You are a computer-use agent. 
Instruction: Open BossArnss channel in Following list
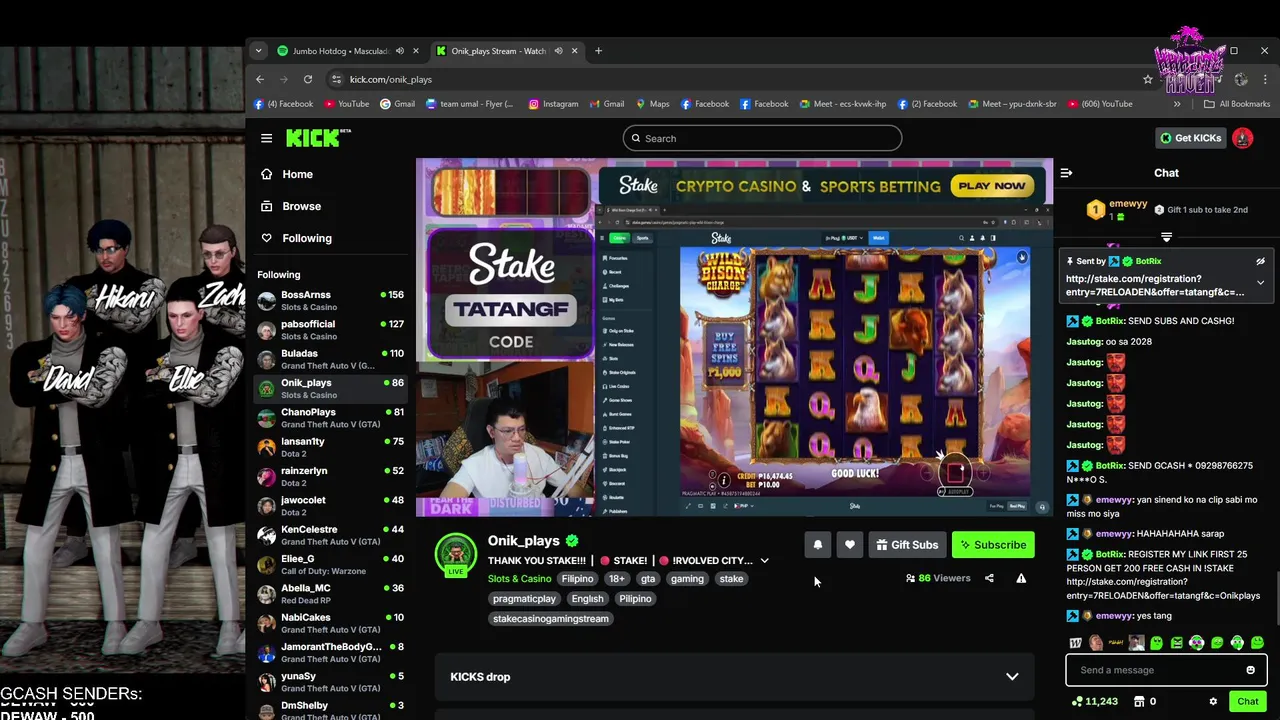[x=330, y=300]
